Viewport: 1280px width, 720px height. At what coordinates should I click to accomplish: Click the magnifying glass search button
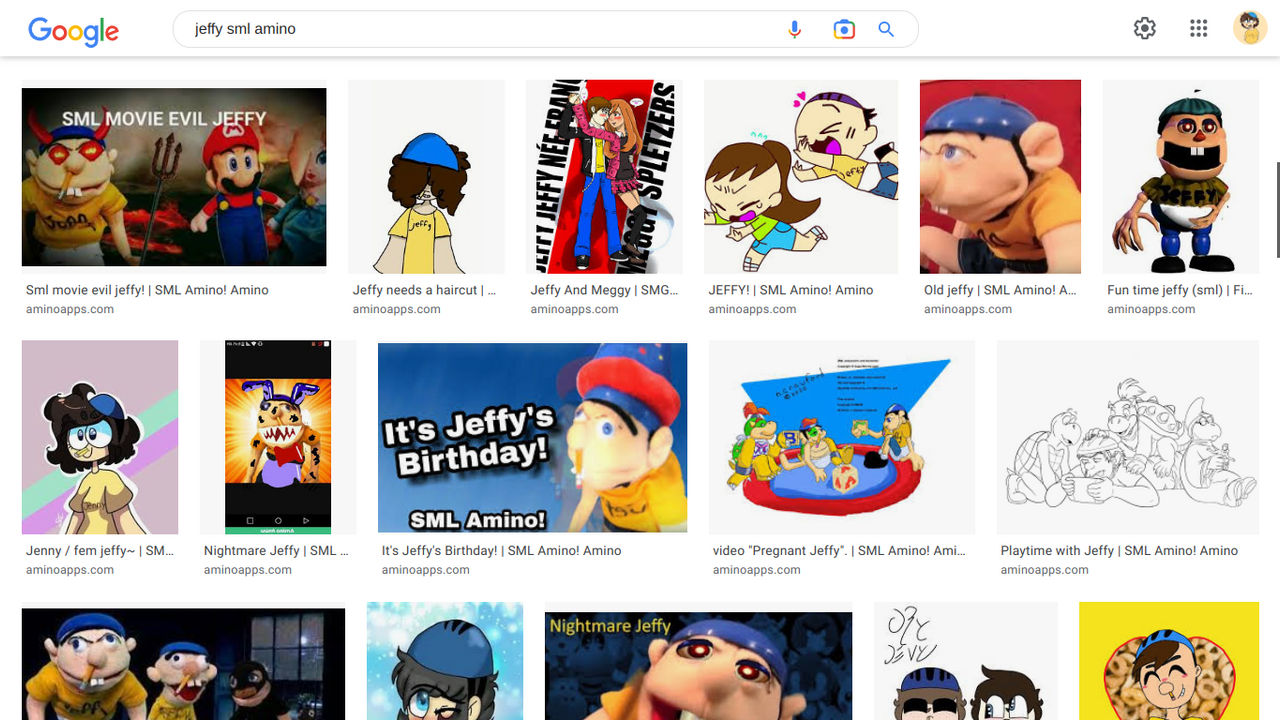[886, 30]
